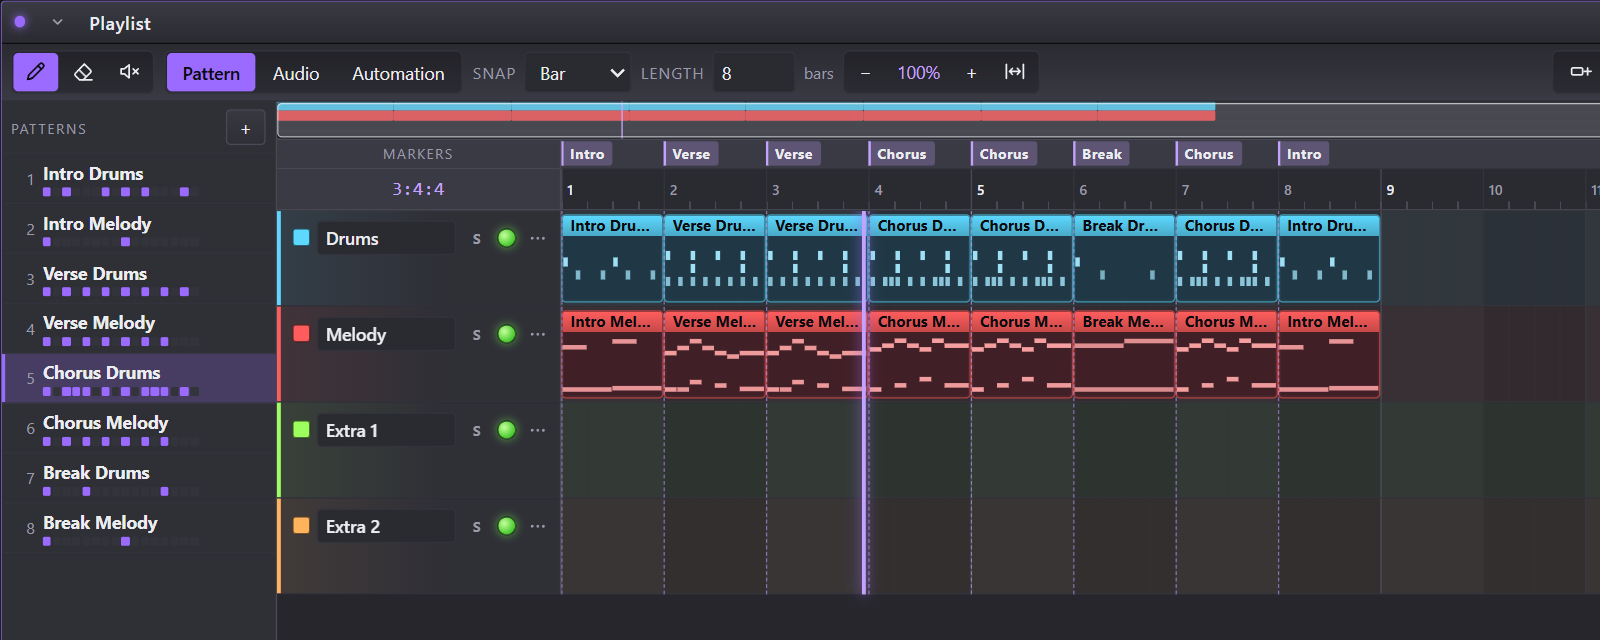Click the song overview minimap strip

coord(938,120)
